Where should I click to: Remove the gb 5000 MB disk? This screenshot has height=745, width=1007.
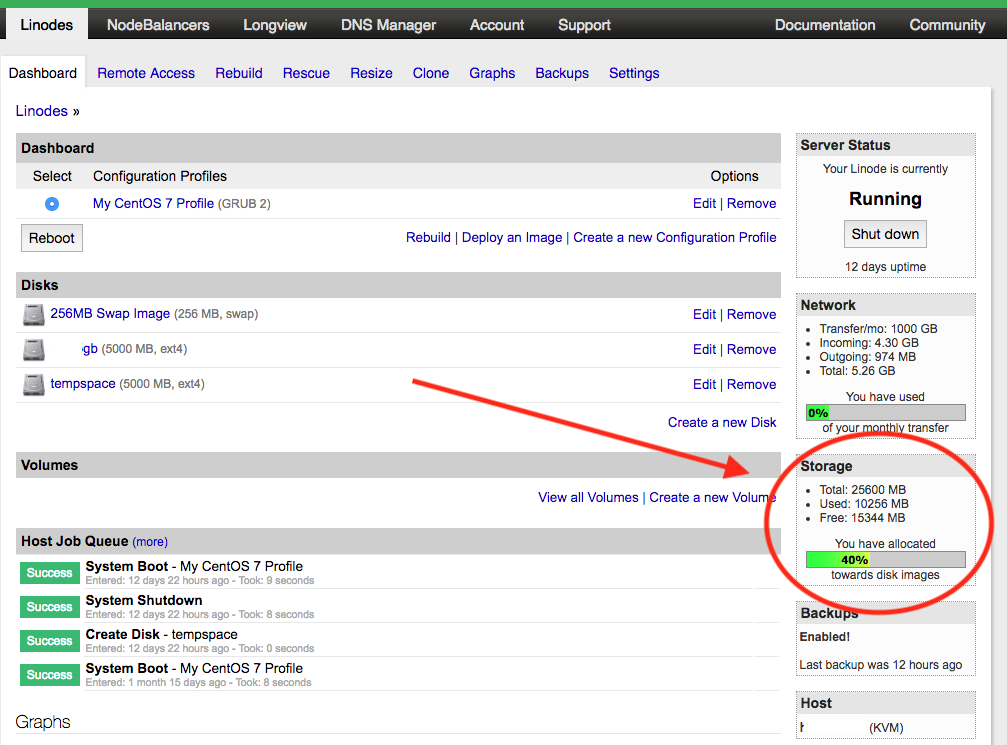click(x=751, y=349)
